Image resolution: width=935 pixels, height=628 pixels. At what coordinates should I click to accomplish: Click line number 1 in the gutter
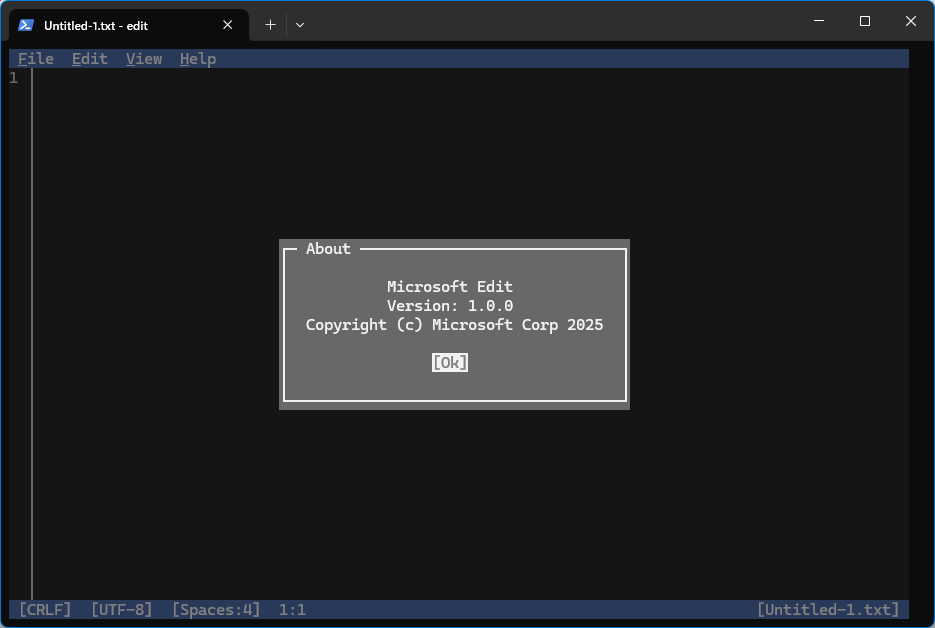(14, 78)
